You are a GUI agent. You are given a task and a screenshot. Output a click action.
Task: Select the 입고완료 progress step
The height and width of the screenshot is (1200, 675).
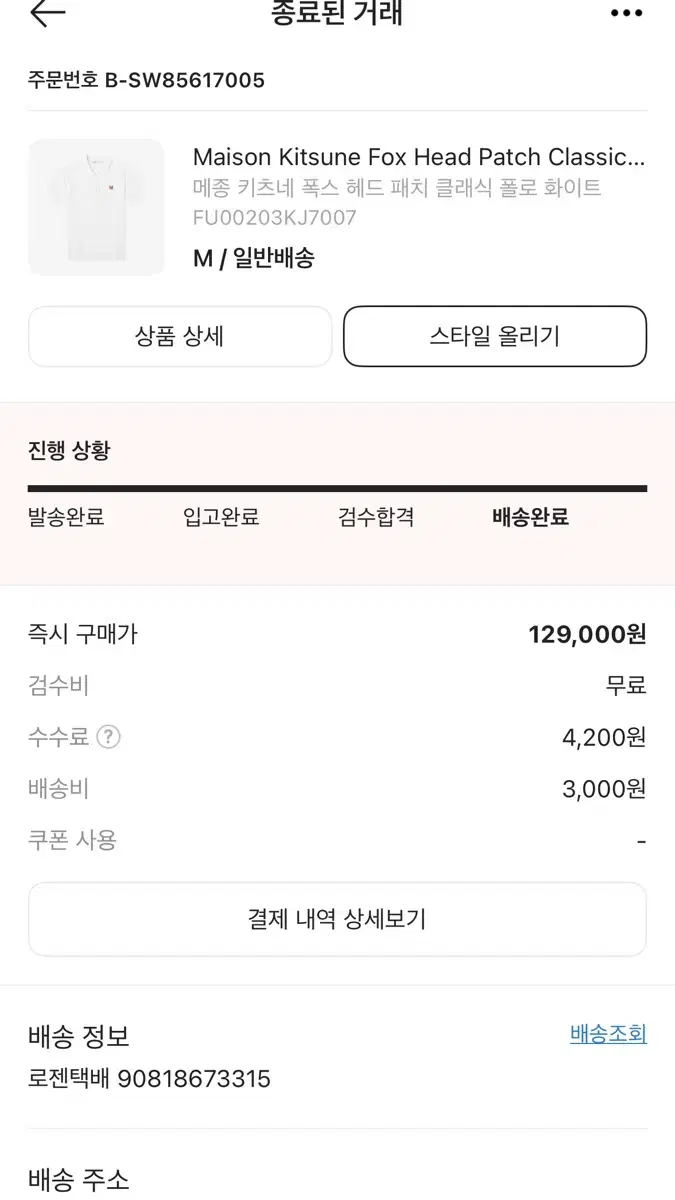pyautogui.click(x=221, y=517)
